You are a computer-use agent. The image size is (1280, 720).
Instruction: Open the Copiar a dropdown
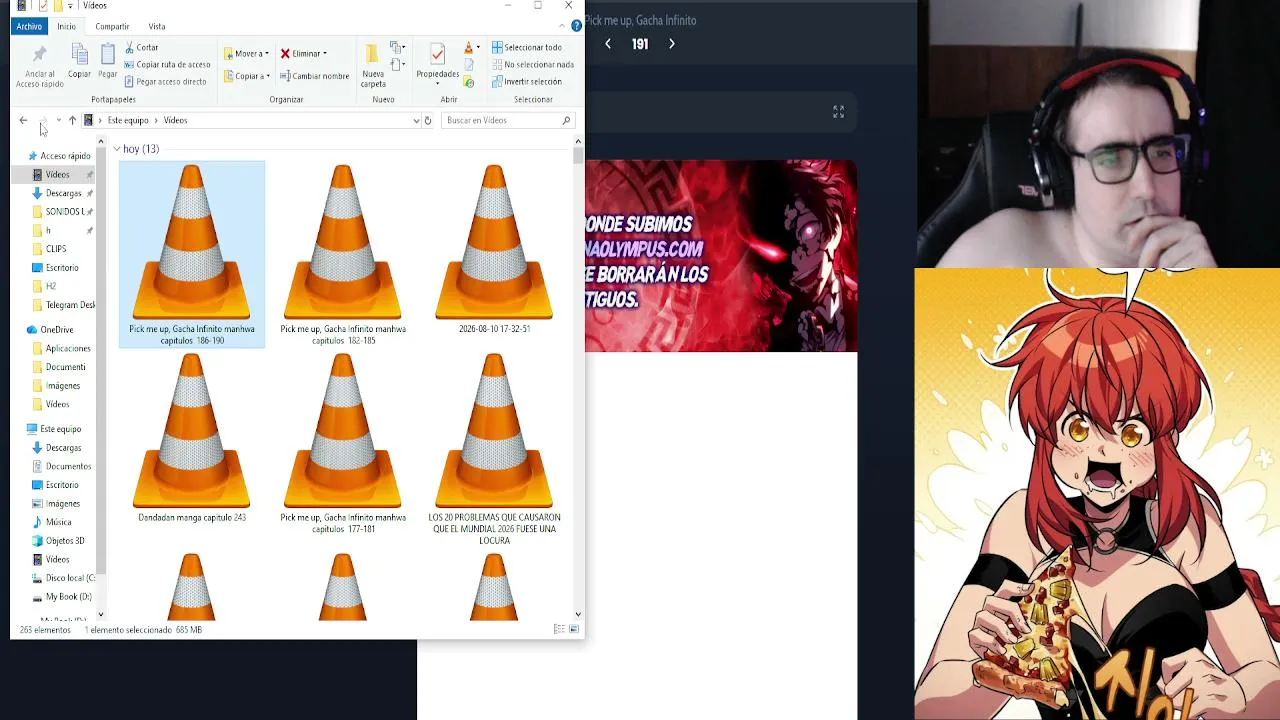pyautogui.click(x=246, y=76)
